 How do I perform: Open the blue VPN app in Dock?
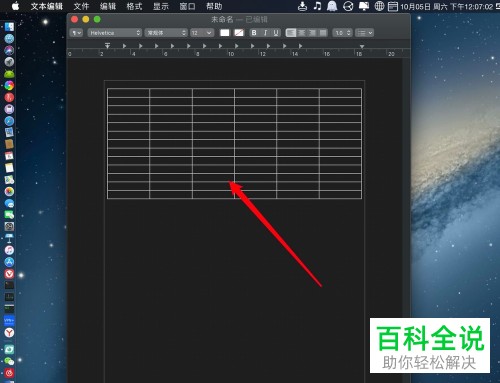pyautogui.click(x=9, y=321)
